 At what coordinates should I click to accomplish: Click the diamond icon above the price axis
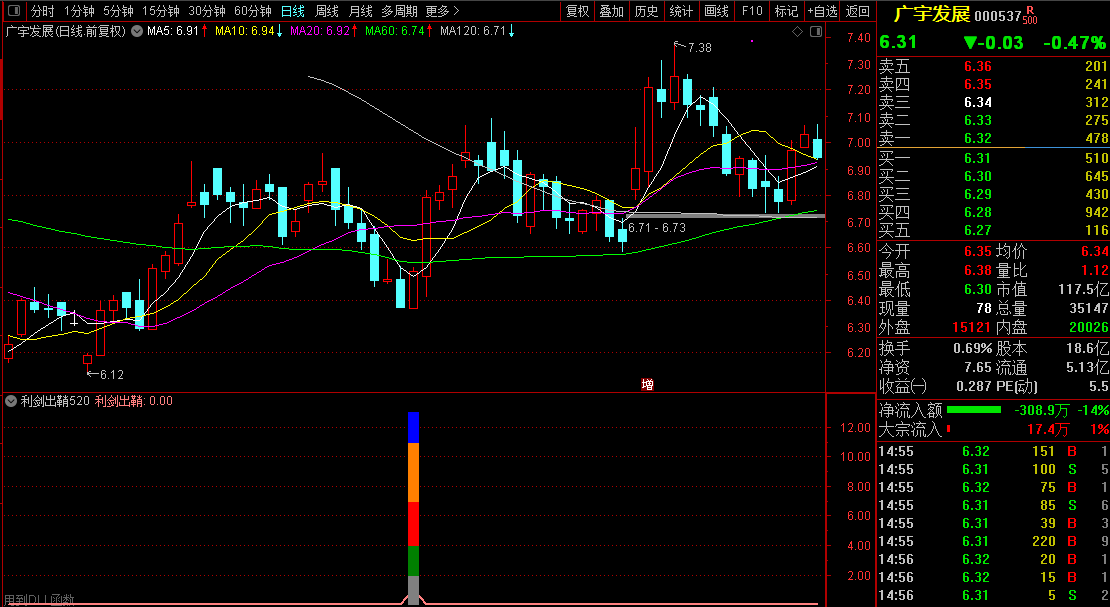[797, 32]
